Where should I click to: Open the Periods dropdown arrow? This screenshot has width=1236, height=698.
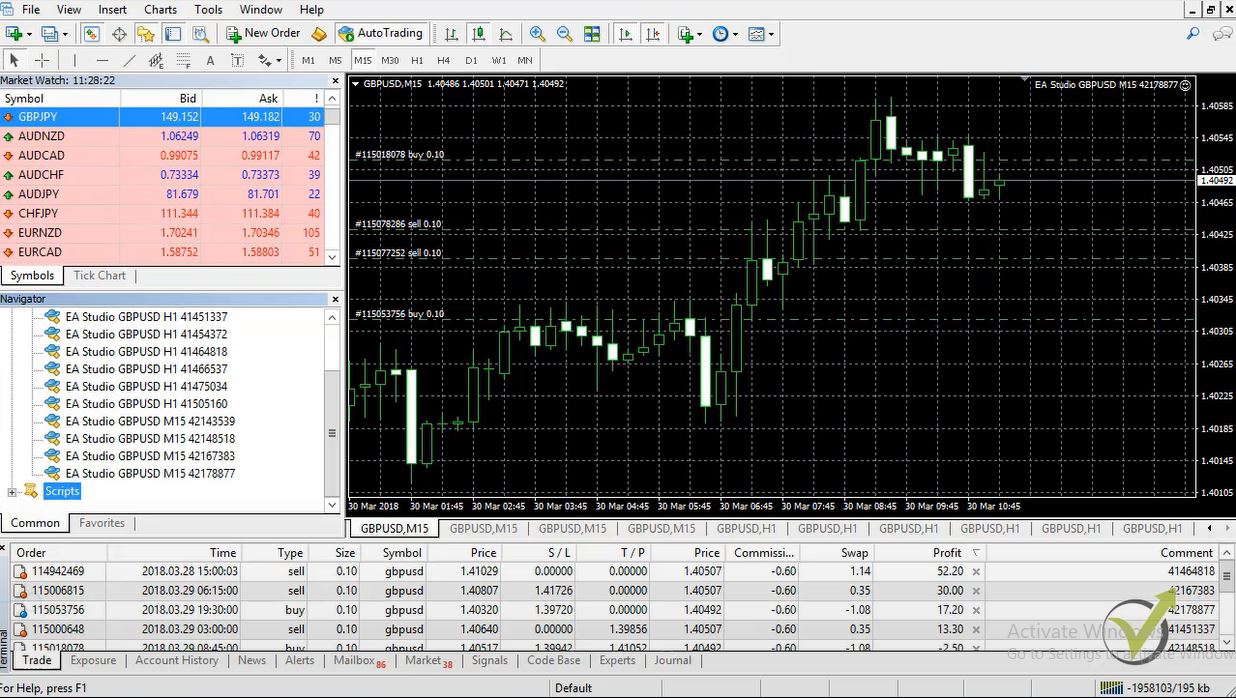click(x=735, y=33)
